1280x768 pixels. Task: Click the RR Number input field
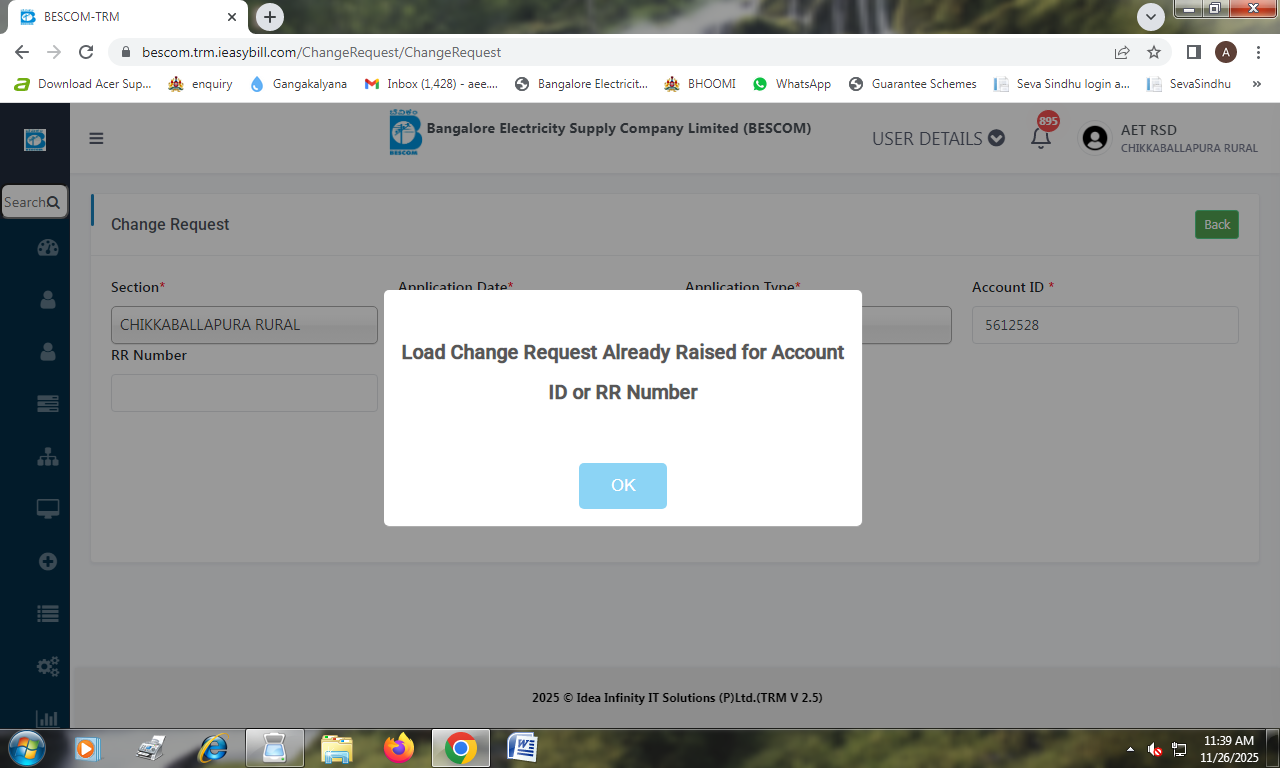(x=244, y=393)
